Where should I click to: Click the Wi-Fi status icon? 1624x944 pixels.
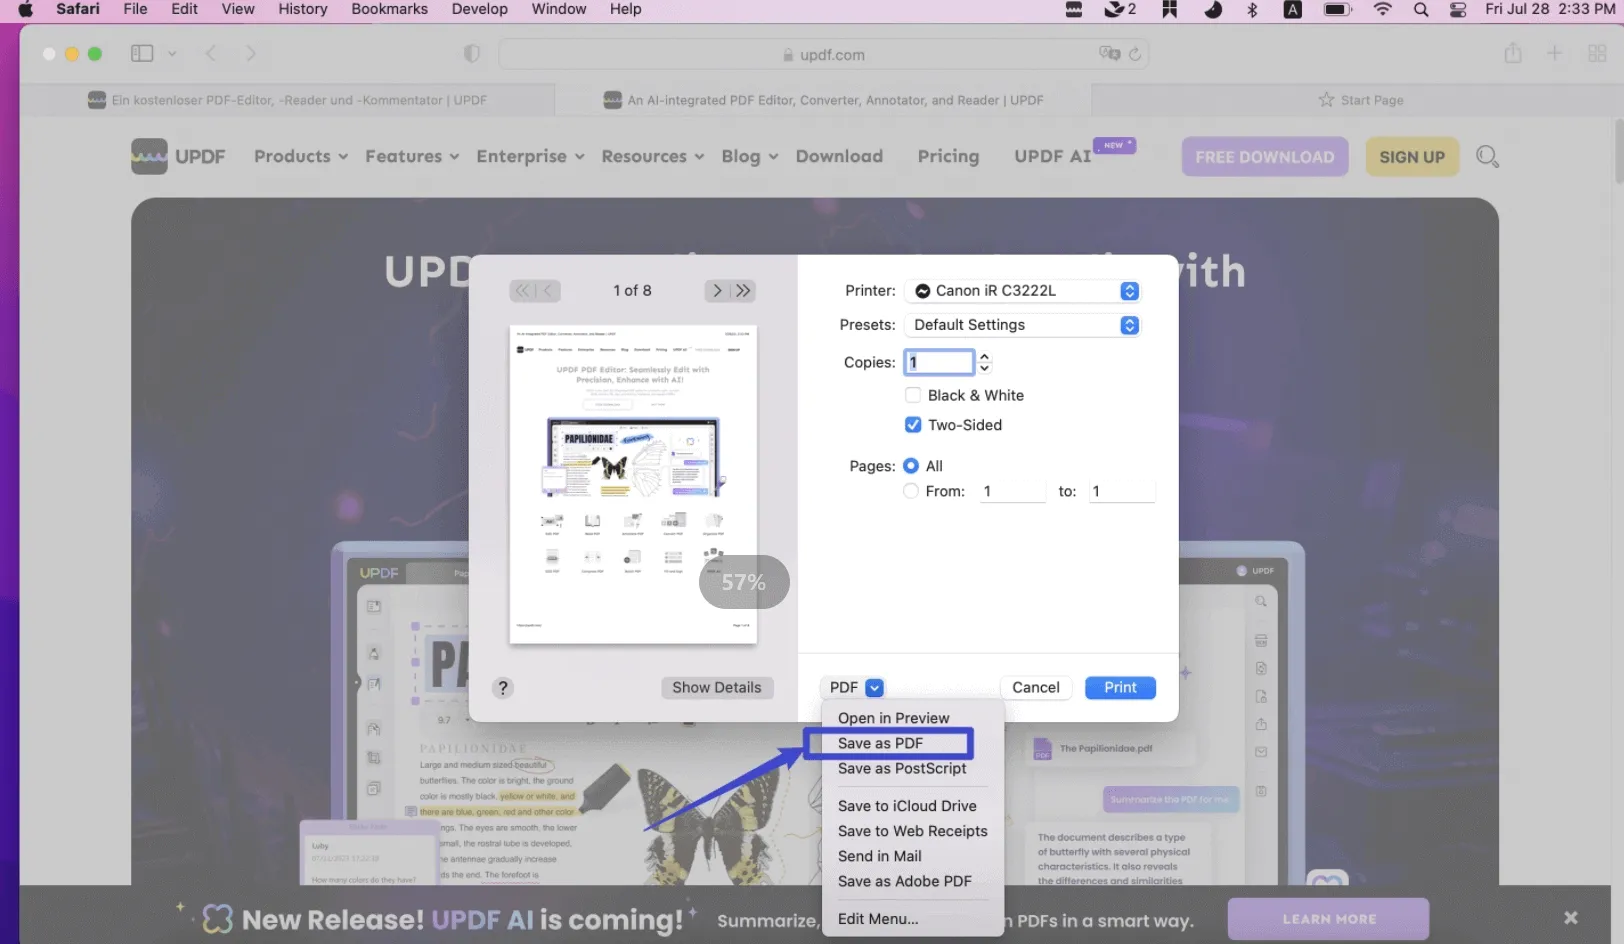click(x=1383, y=9)
